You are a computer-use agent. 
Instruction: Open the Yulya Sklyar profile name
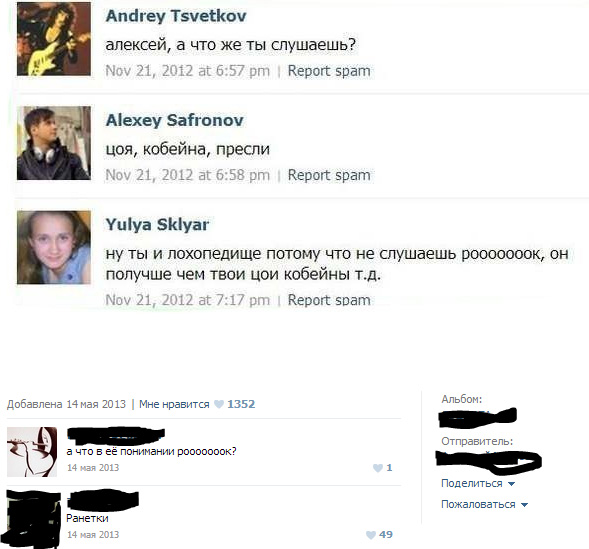coord(157,225)
